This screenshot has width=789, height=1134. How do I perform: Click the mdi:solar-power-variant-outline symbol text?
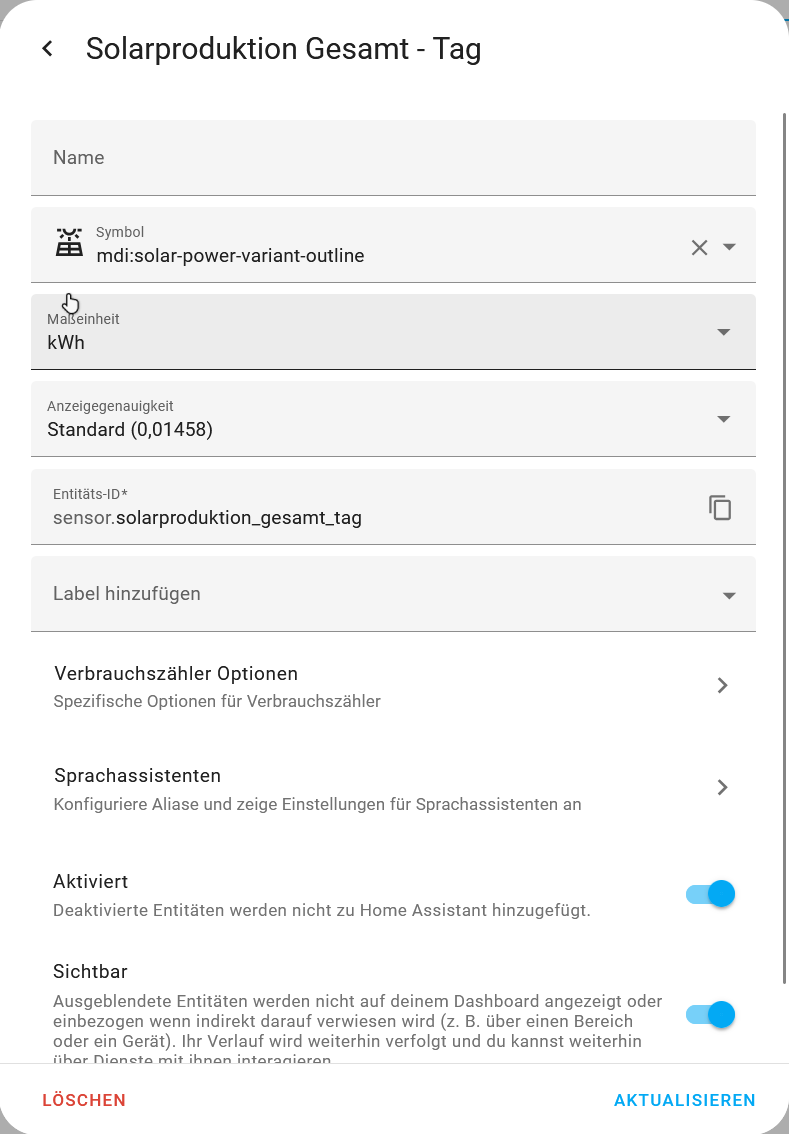(x=230, y=256)
